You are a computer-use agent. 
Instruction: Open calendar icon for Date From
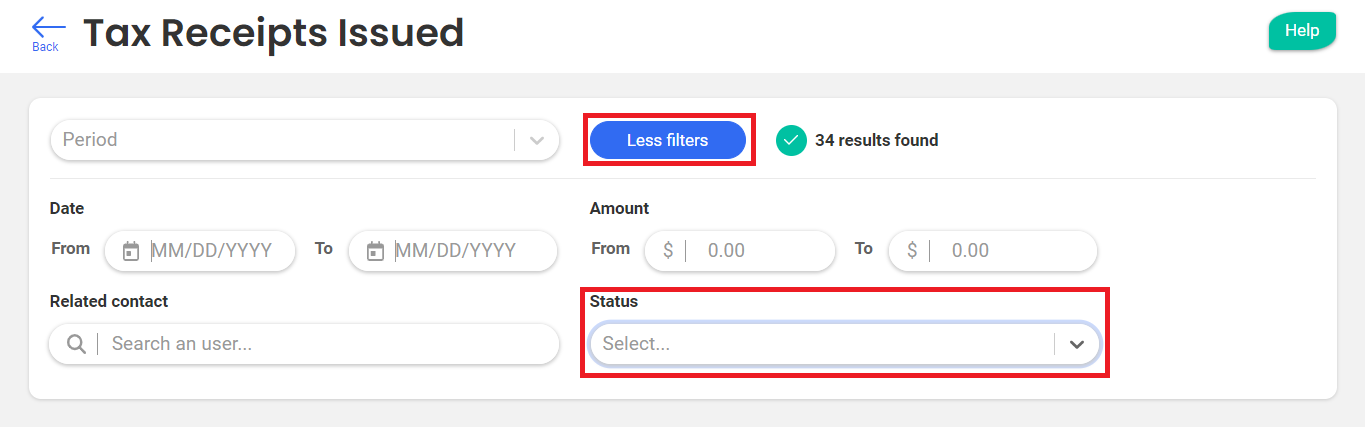(131, 251)
